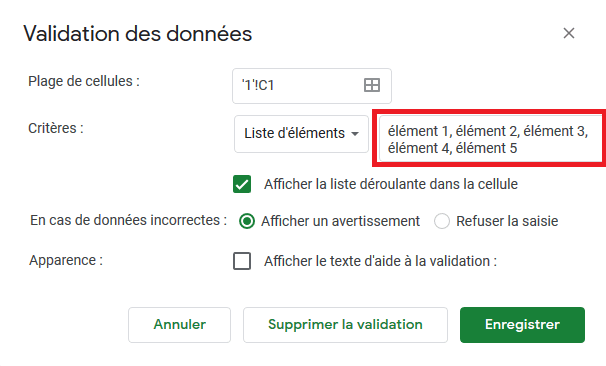Click the 'Afficher la liste déroulante dans la cellule' label
The height and width of the screenshot is (366, 606).
tap(391, 184)
